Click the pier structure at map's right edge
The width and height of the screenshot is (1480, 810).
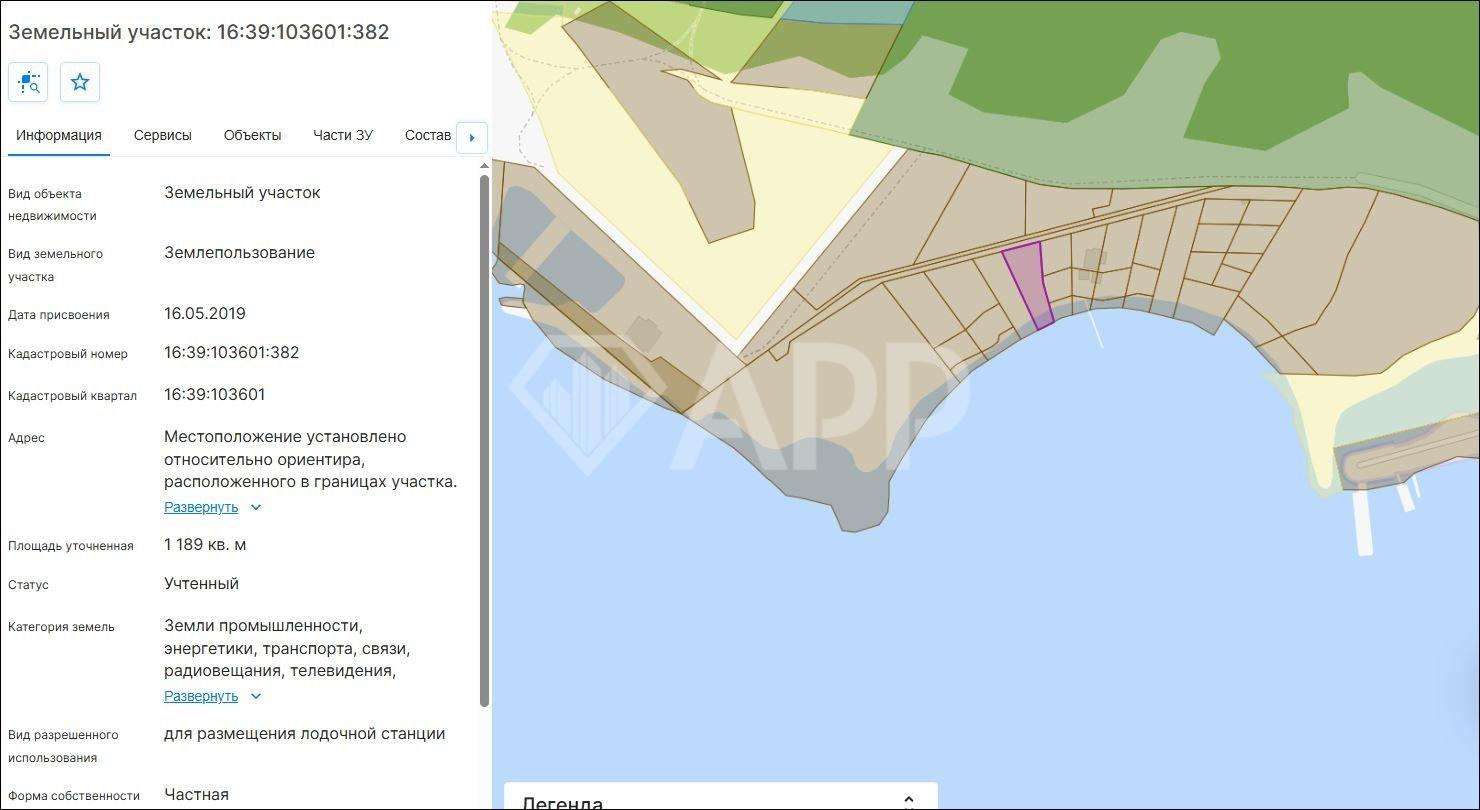(1362, 520)
